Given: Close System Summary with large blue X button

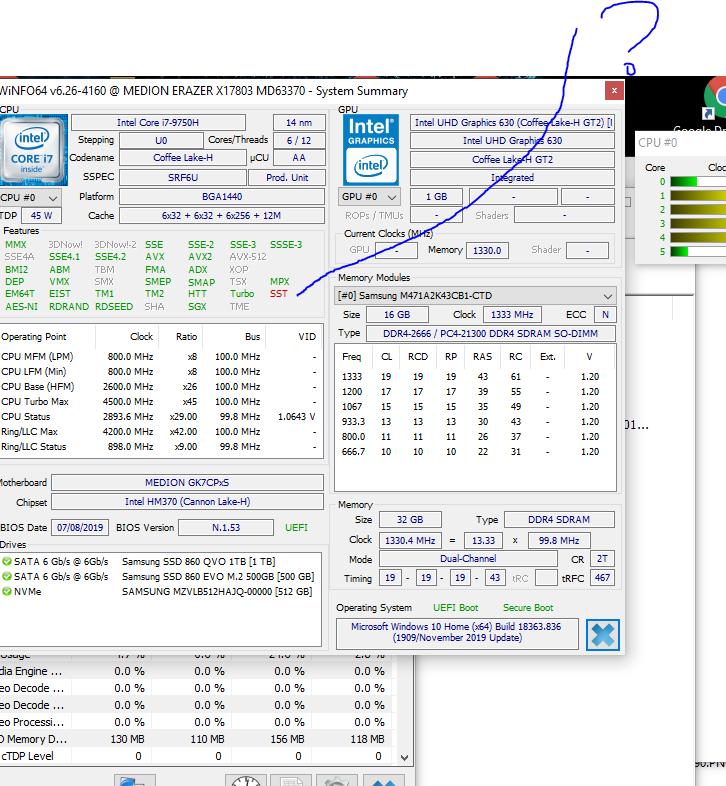Looking at the screenshot, I should 603,634.
